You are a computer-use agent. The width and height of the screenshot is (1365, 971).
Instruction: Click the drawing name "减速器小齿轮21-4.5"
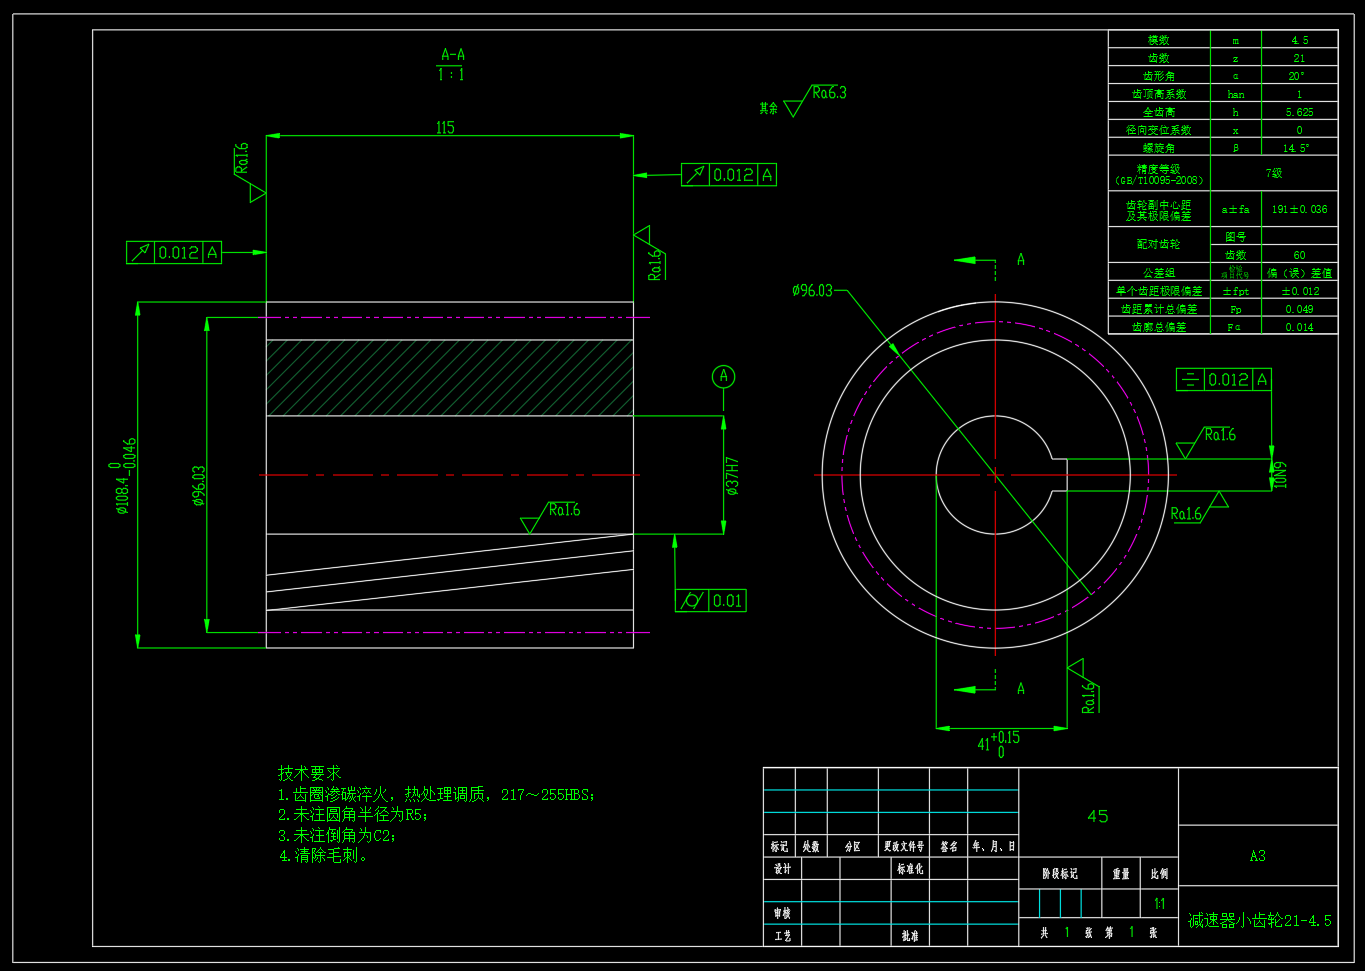pyautogui.click(x=1260, y=921)
